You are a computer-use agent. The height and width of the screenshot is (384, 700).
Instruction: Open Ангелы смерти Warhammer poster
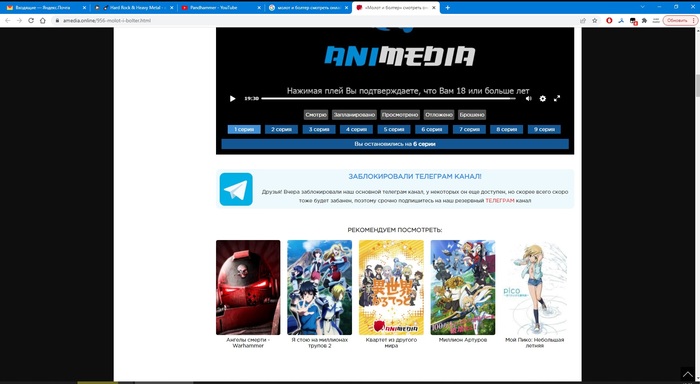click(248, 288)
